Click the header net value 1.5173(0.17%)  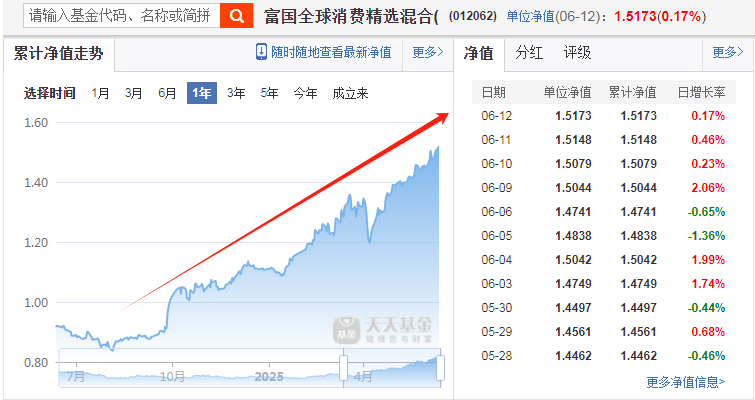(660, 17)
